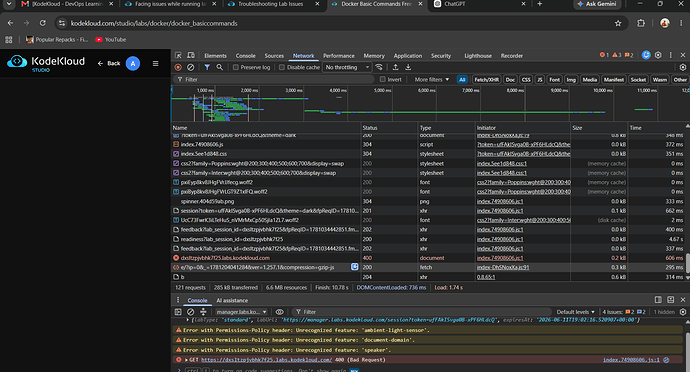Viewport: 690px width, 372px height.
Task: Show console sidebar icon
Action: [178, 312]
